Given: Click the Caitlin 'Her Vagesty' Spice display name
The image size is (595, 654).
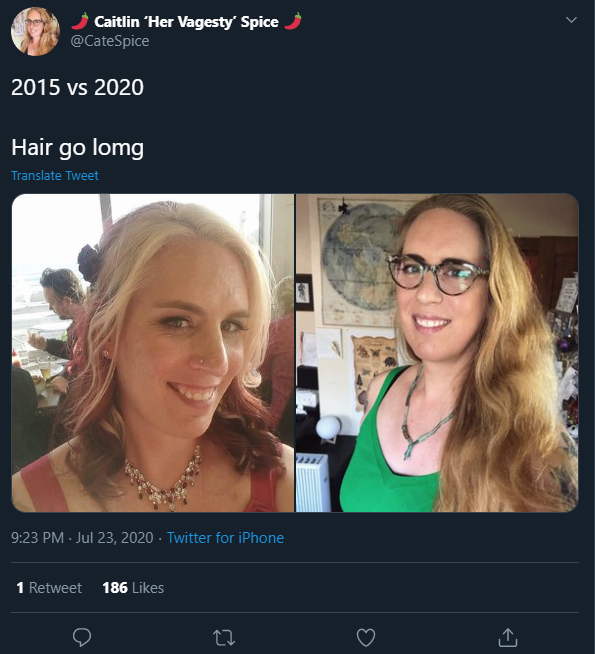Looking at the screenshot, I should point(186,22).
